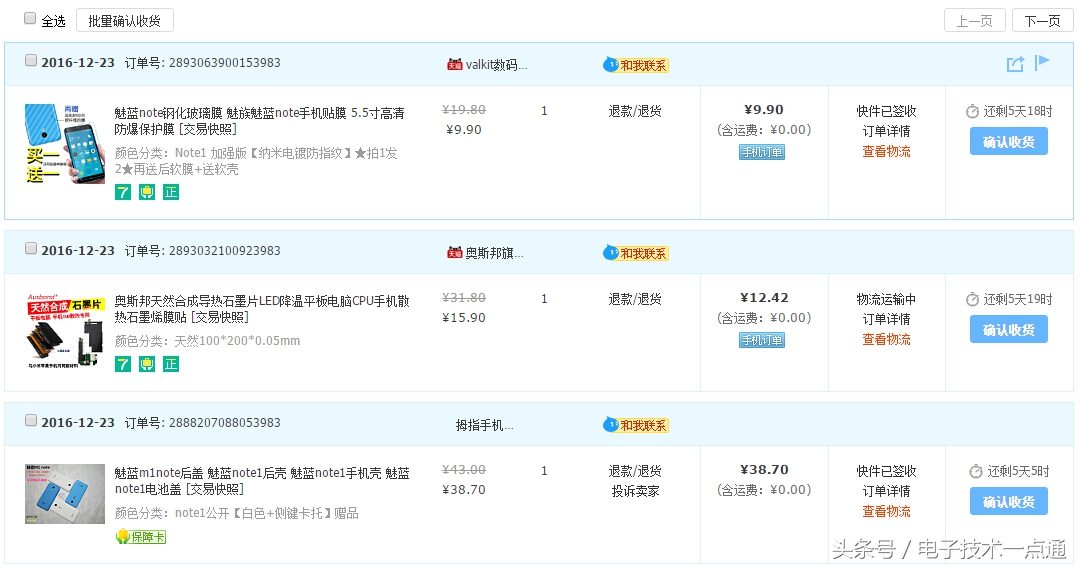The image size is (1080, 568).
Task: Click shield guarantee icon on tempered glass order
Action: pyautogui.click(x=147, y=192)
